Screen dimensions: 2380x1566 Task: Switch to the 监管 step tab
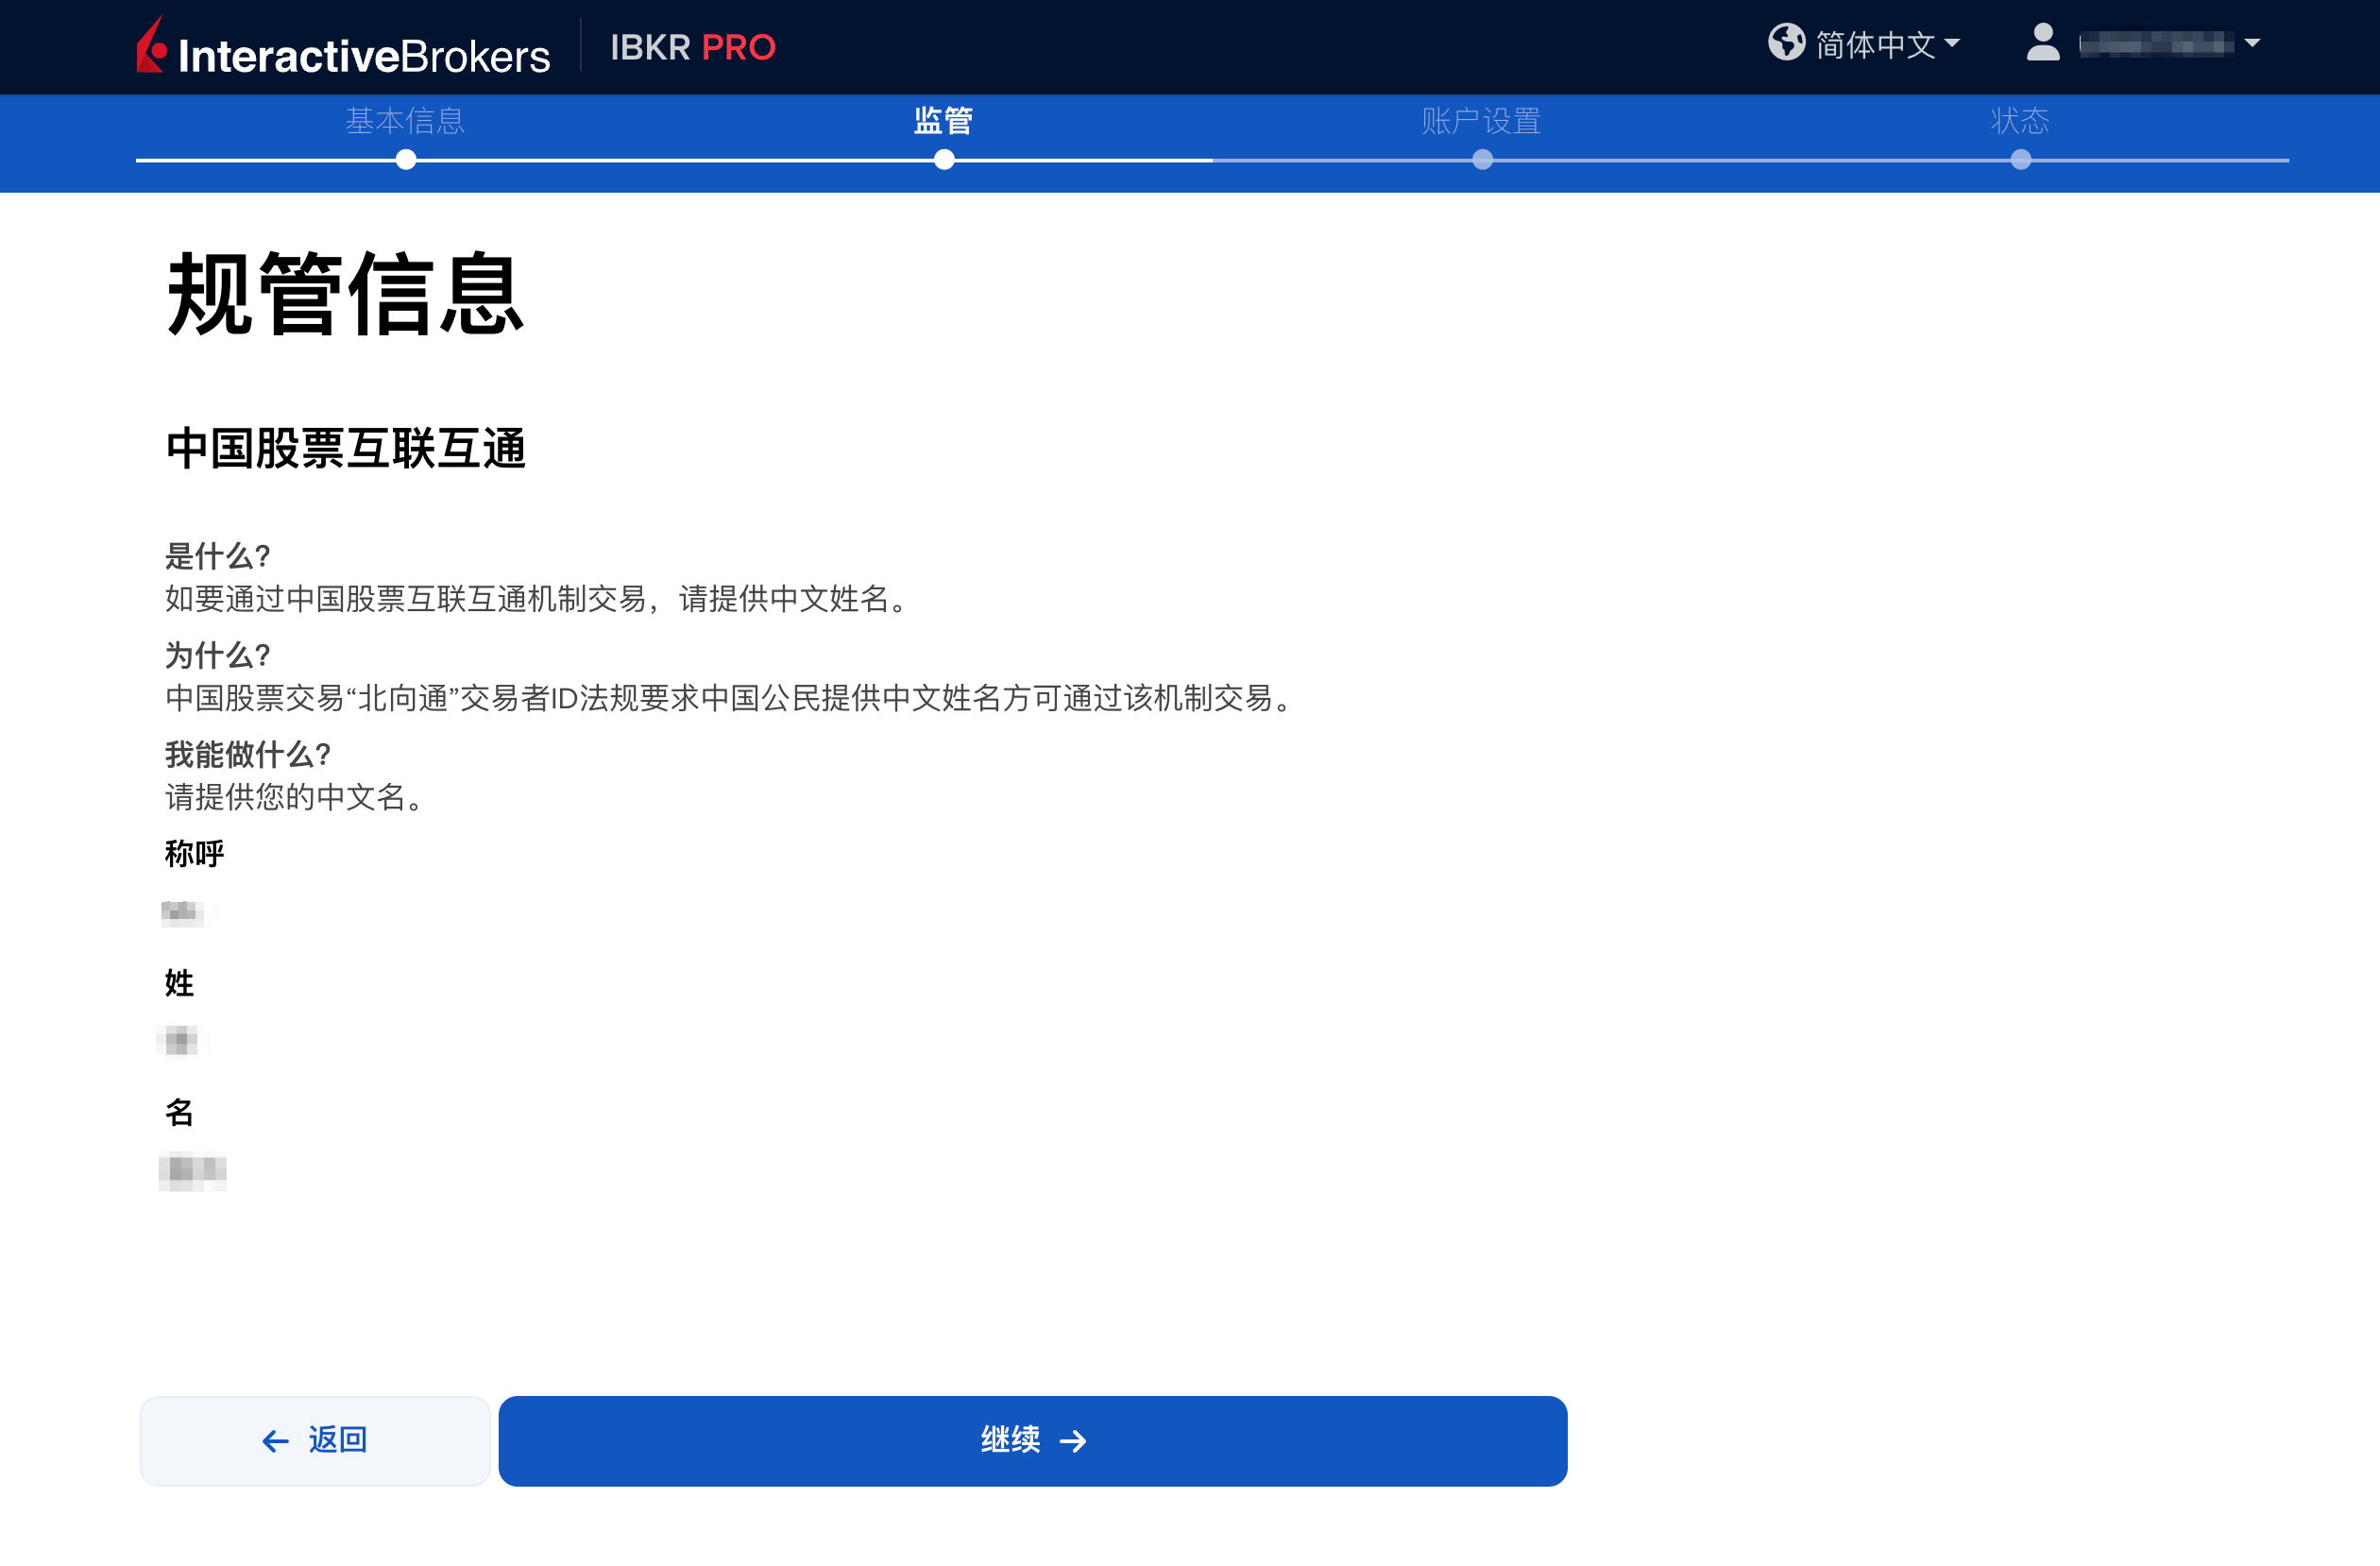(x=943, y=121)
